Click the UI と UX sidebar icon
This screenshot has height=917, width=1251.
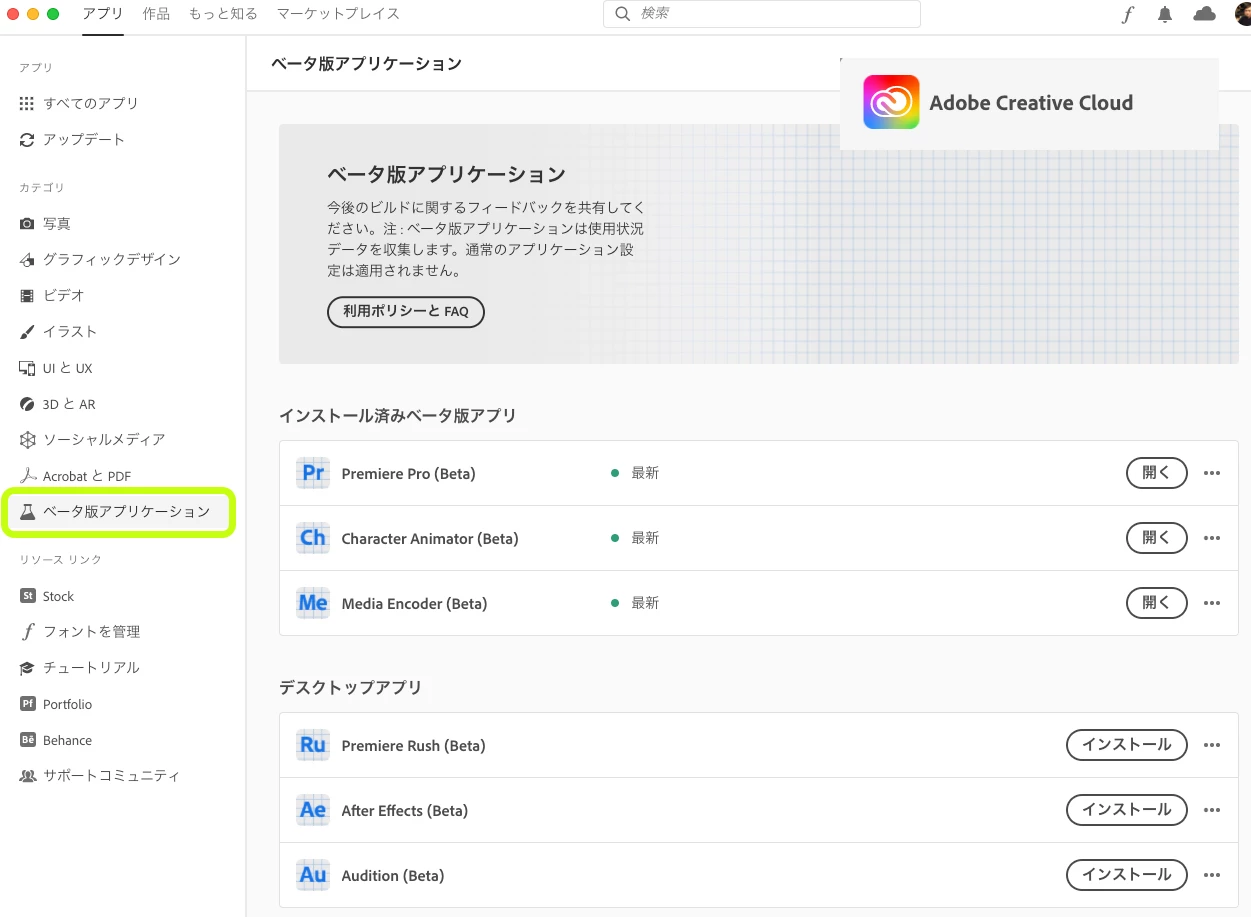pyautogui.click(x=27, y=368)
